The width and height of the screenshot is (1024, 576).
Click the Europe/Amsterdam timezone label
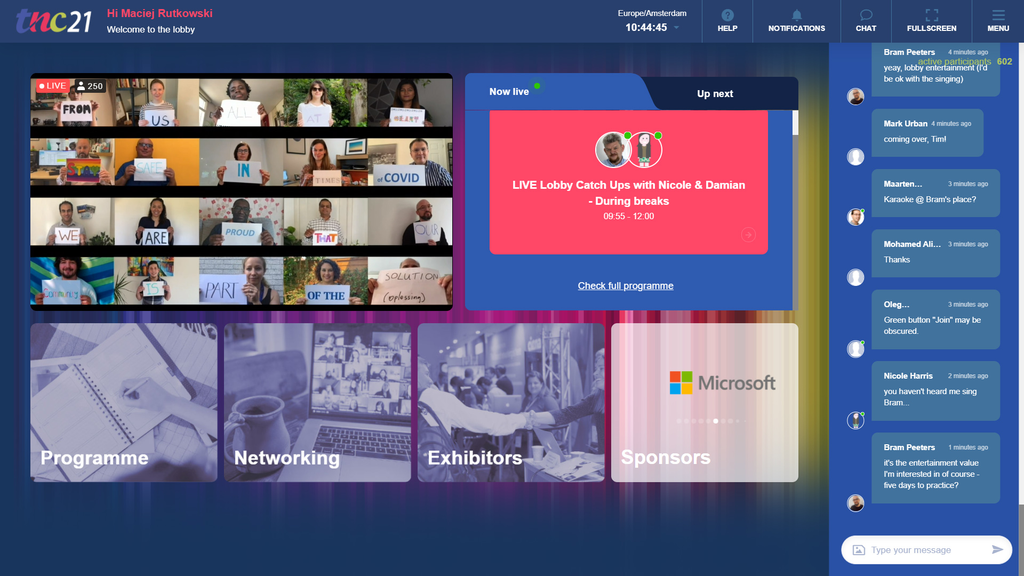coord(652,13)
